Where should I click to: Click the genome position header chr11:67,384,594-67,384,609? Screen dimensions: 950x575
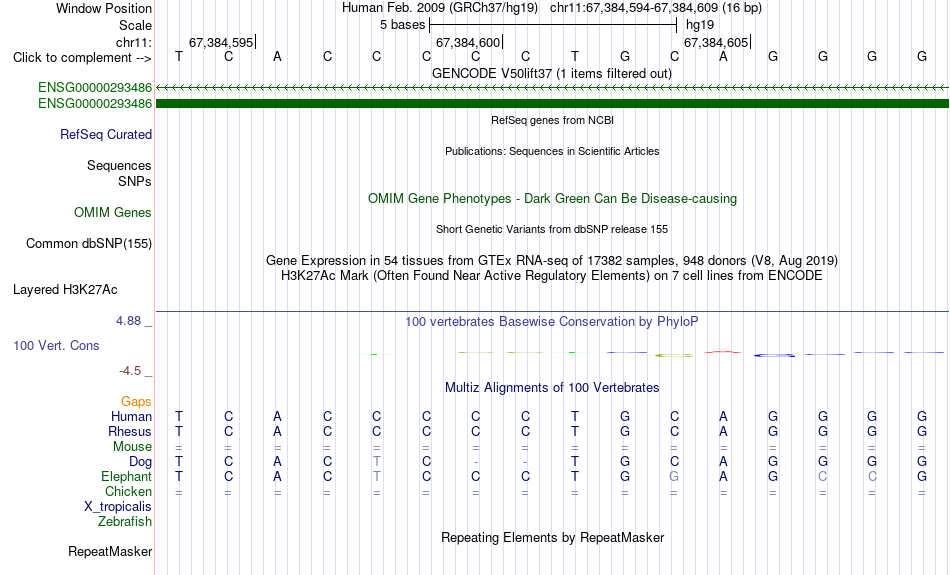click(x=656, y=8)
